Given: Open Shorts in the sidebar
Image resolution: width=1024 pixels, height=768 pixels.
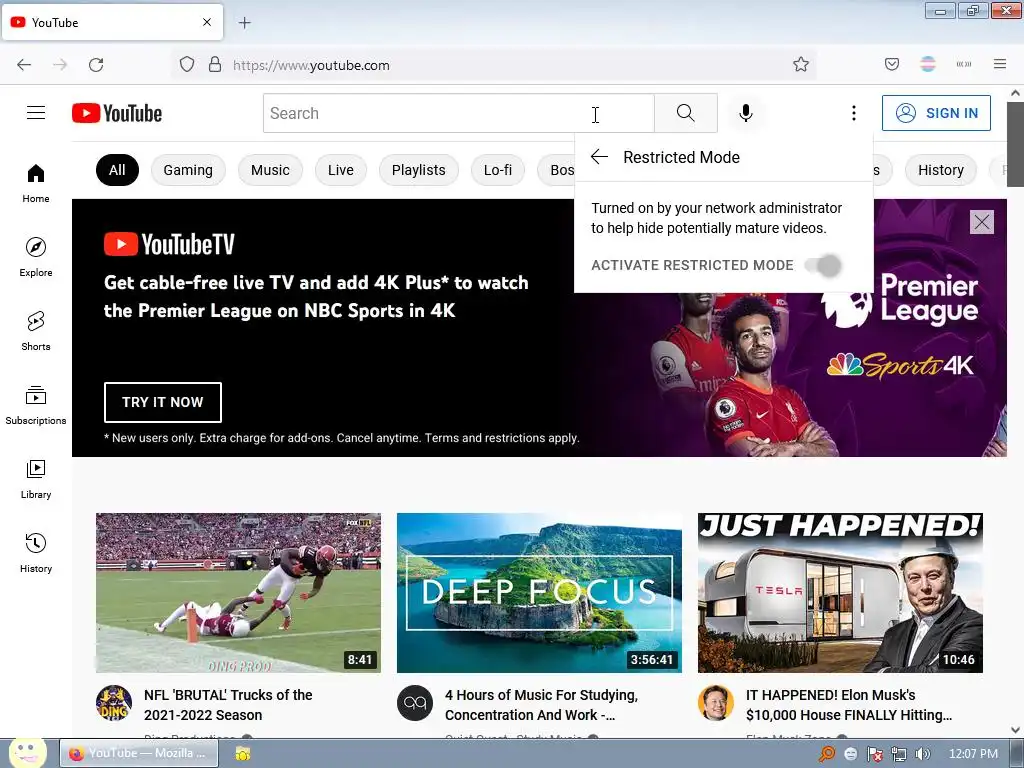Looking at the screenshot, I should tap(36, 331).
